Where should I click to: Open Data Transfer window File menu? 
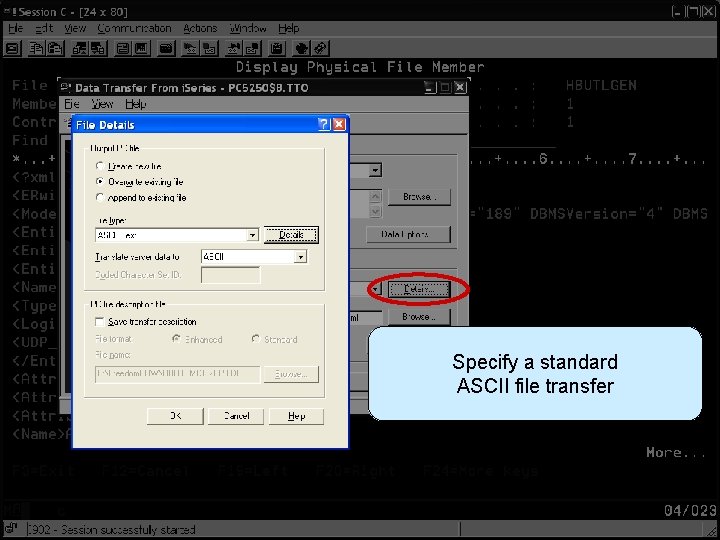pyautogui.click(x=72, y=104)
